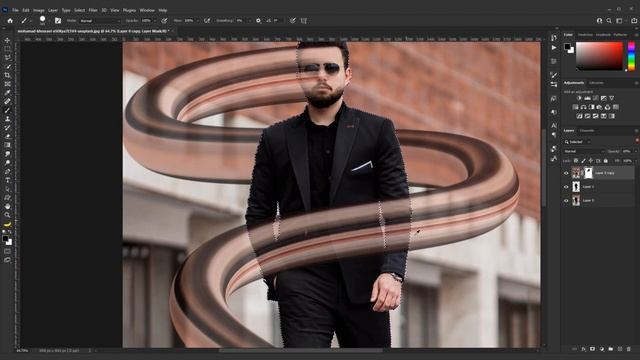The width and height of the screenshot is (640, 360).
Task: Add a Brightness/Contrast adjustment
Action: [579, 98]
